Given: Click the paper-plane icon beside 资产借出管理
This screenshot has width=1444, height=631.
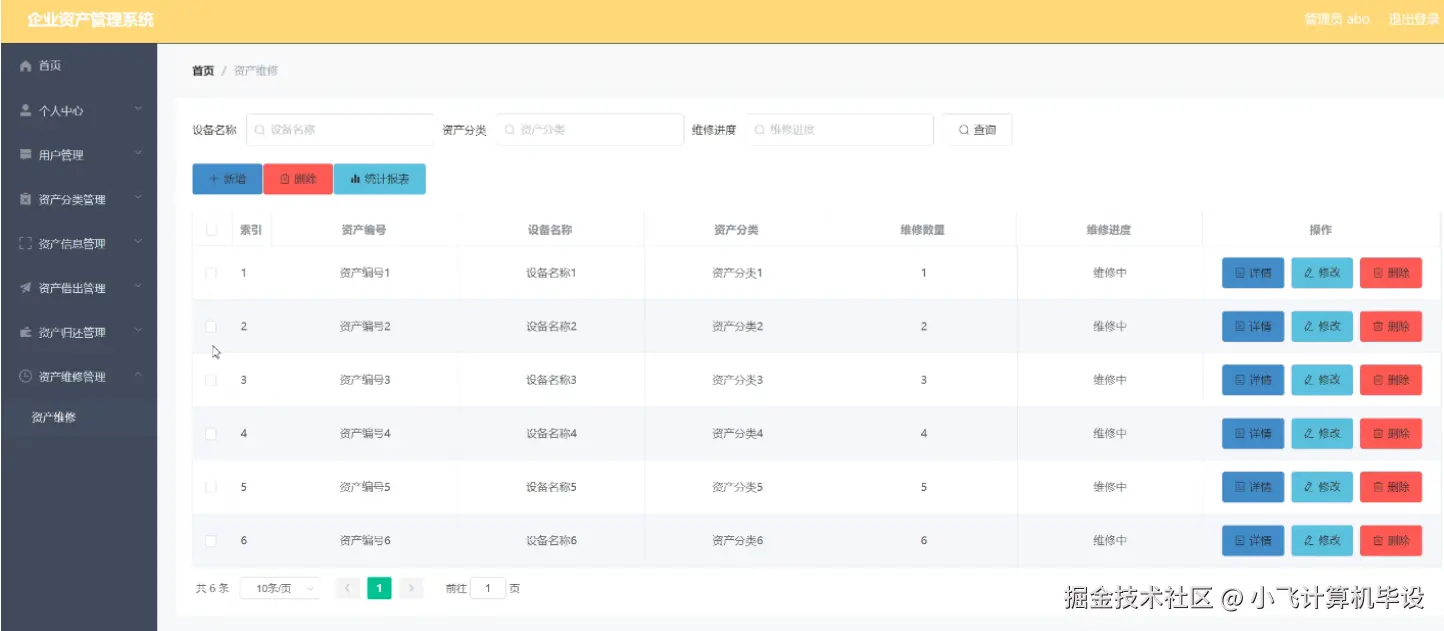Looking at the screenshot, I should point(26,288).
